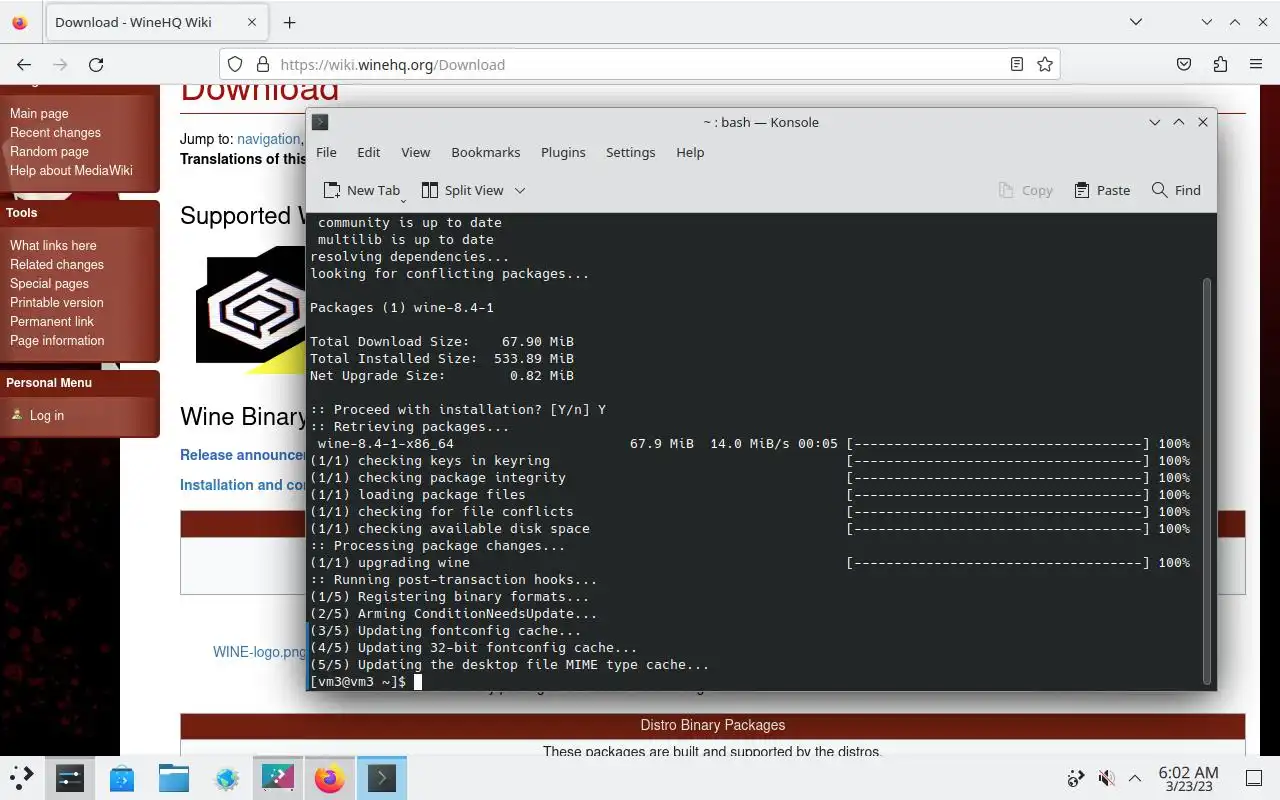Open the clock showing 6:02 AM
The height and width of the screenshot is (800, 1280).
pos(1188,778)
